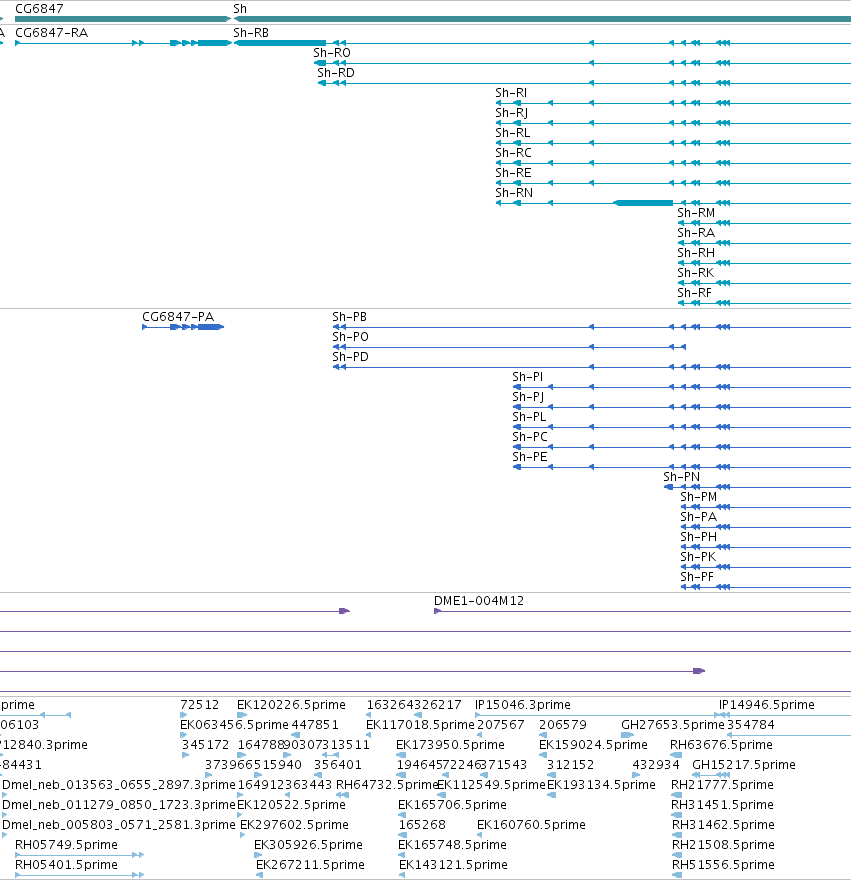Viewport: 851px width, 880px height.
Task: Select protein Sh-PO
Action: tap(350, 337)
